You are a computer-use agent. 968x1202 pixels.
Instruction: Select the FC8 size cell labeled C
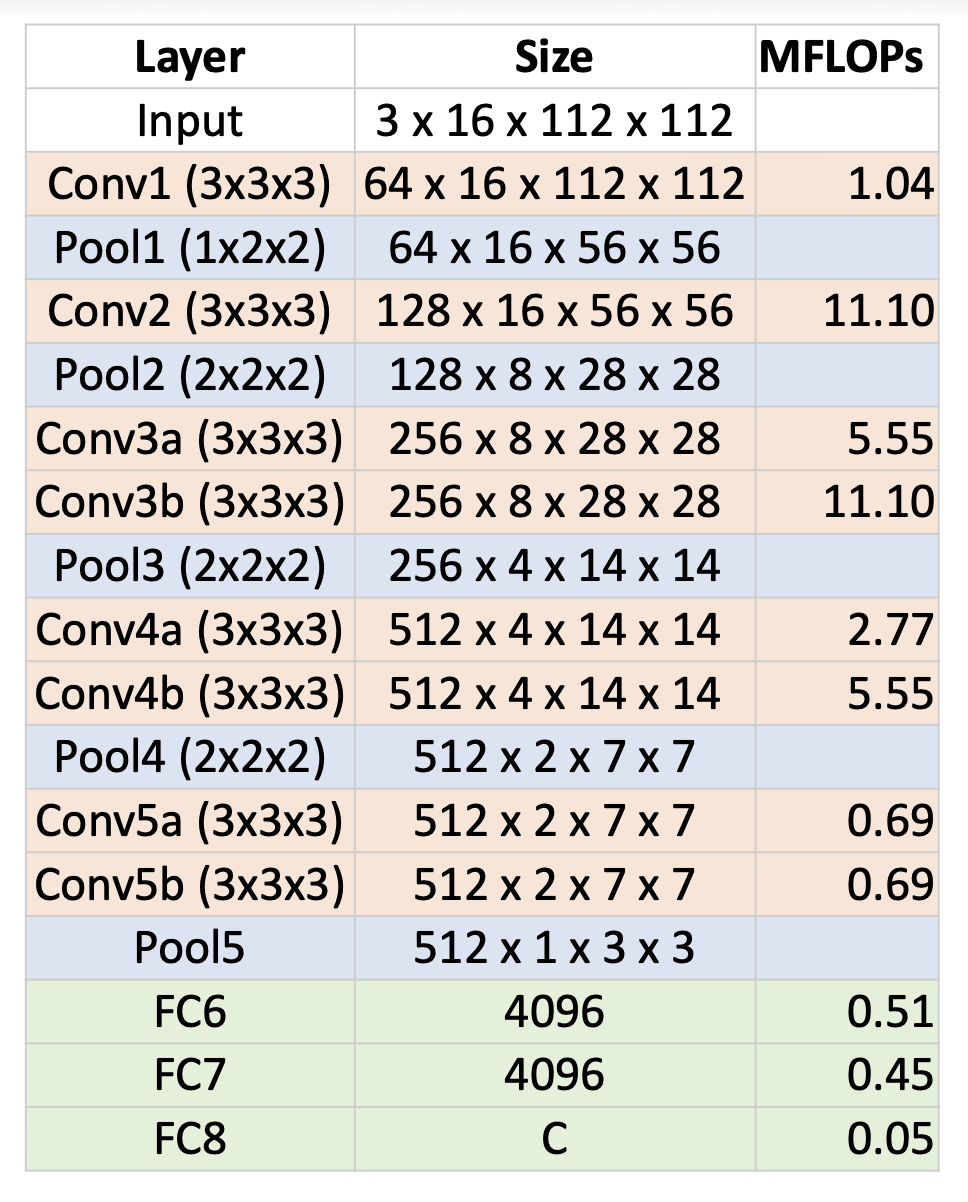(x=554, y=1138)
